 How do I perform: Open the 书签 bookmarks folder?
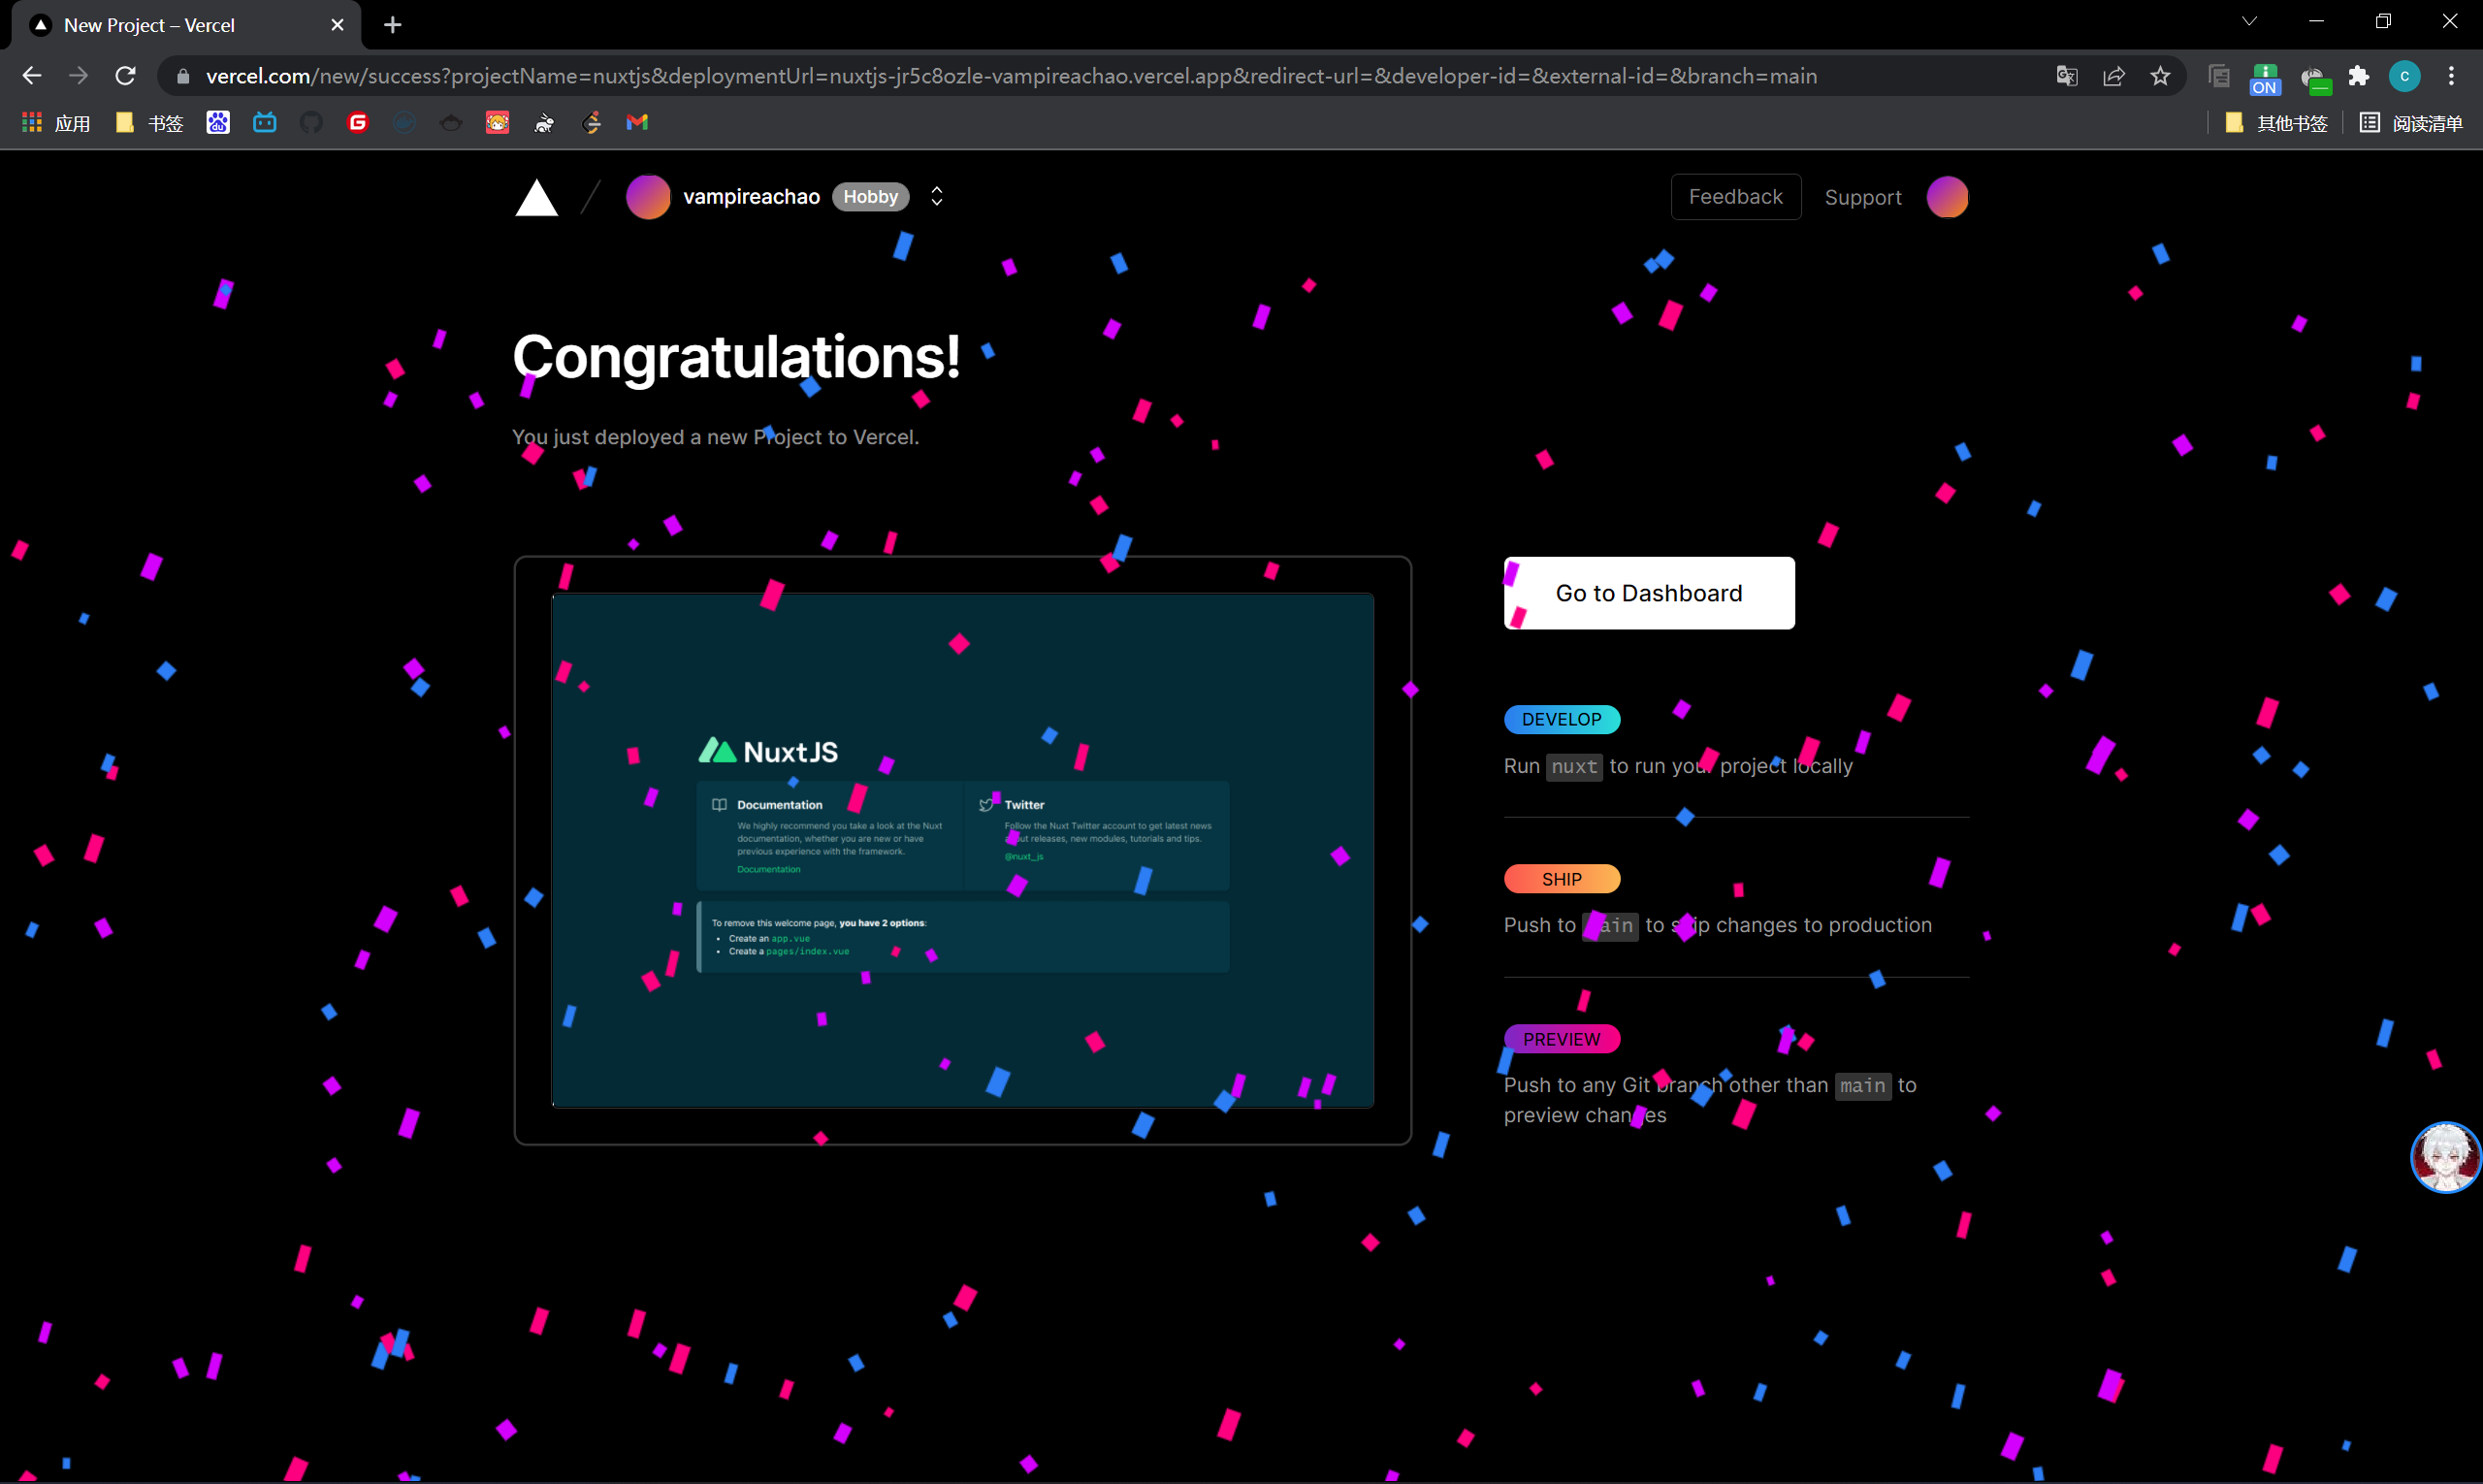[150, 123]
